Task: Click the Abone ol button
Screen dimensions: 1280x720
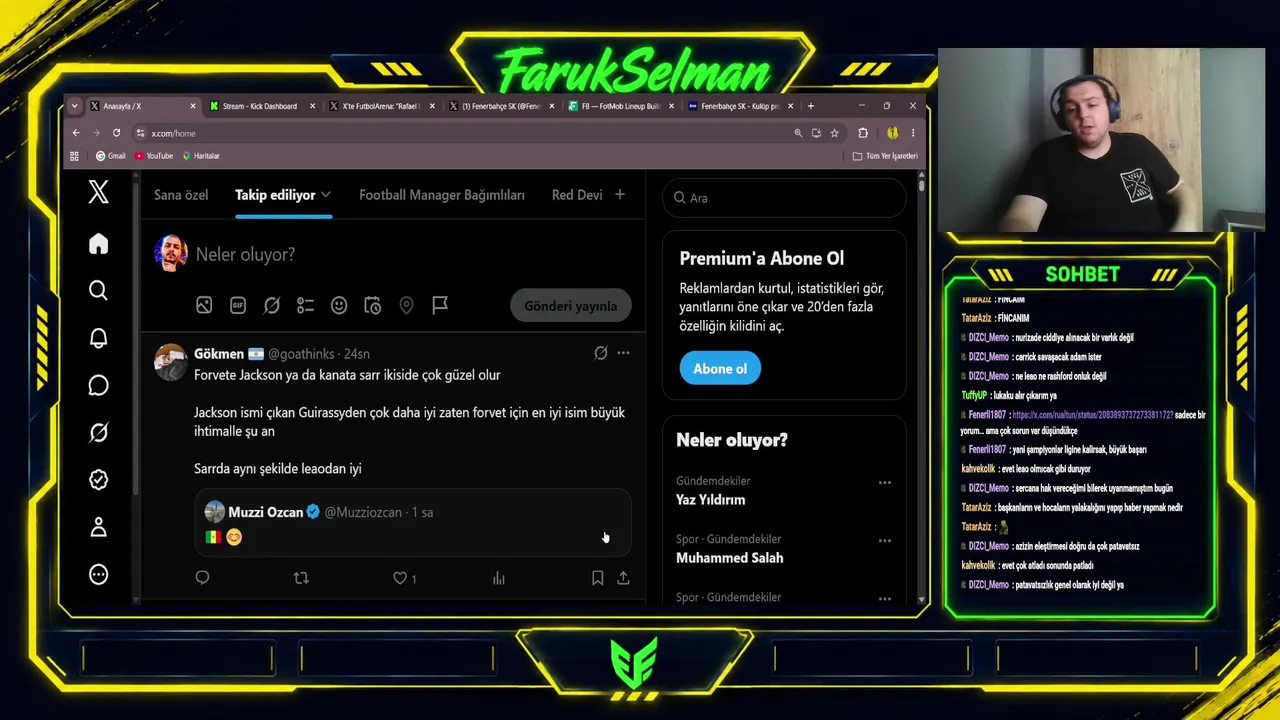Action: pos(720,368)
